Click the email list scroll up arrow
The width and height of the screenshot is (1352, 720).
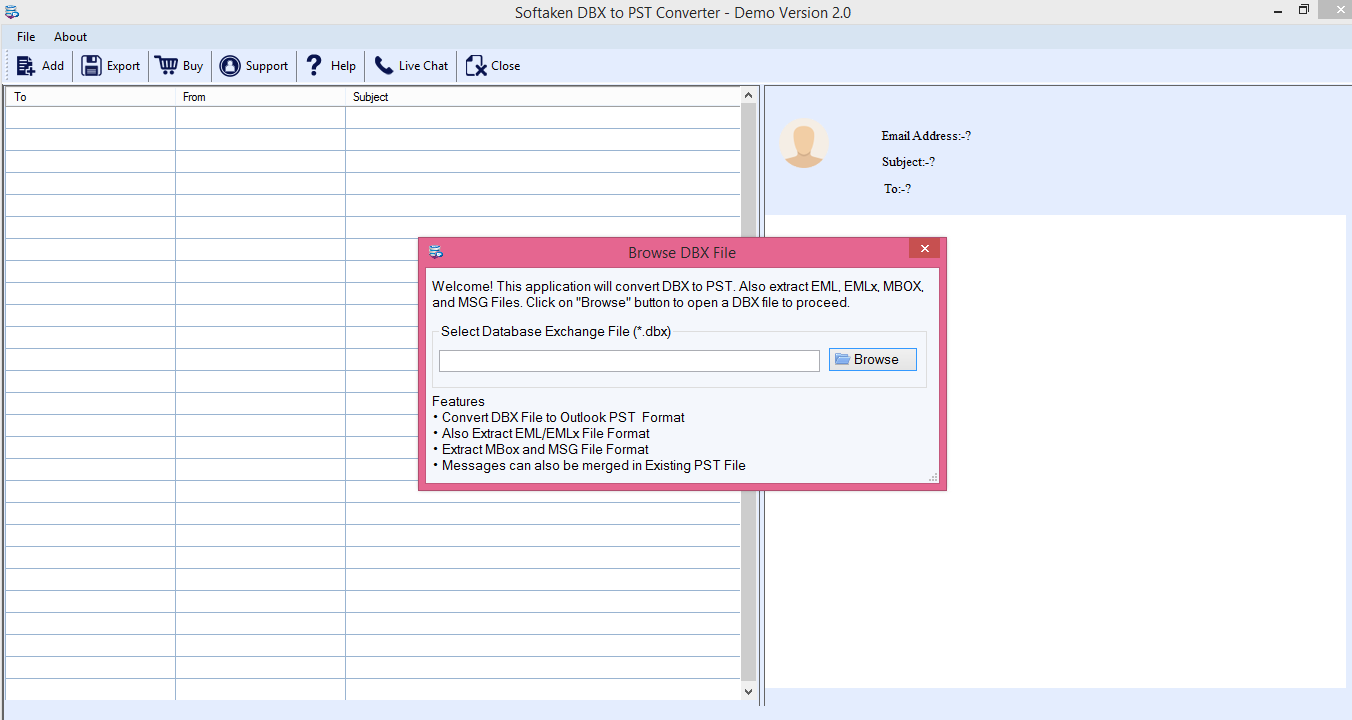point(749,95)
